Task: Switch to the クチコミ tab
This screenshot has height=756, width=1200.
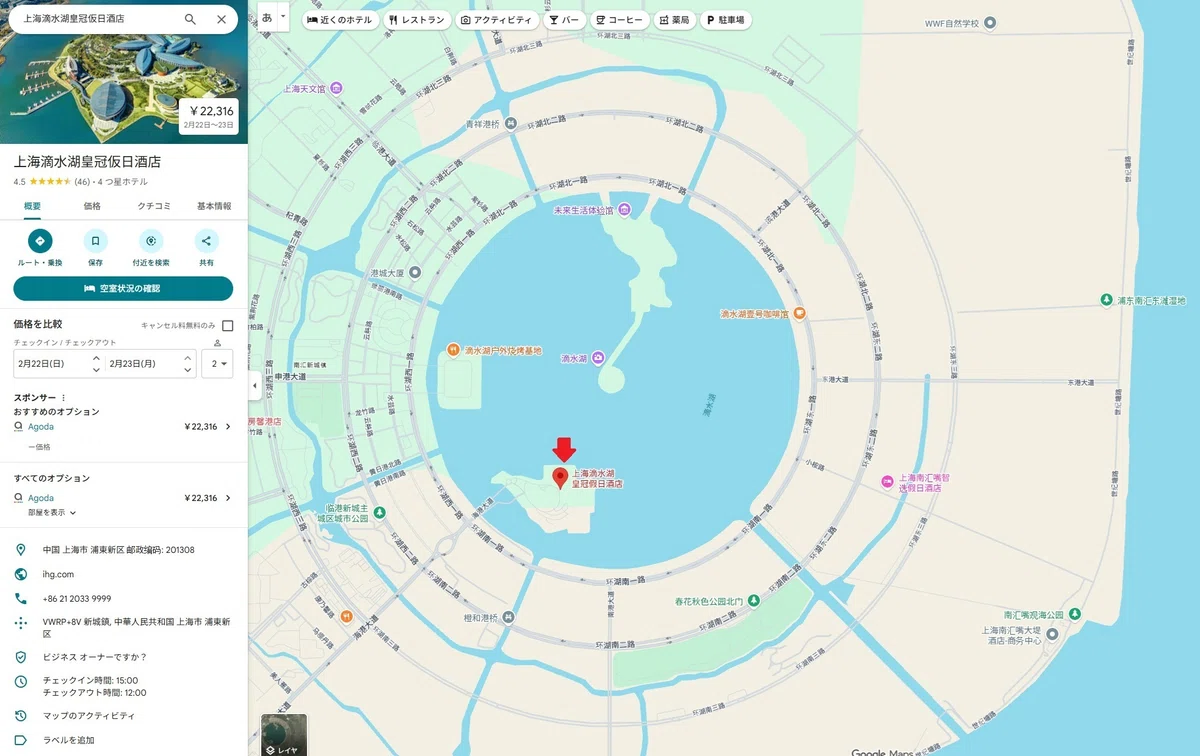Action: [154, 206]
